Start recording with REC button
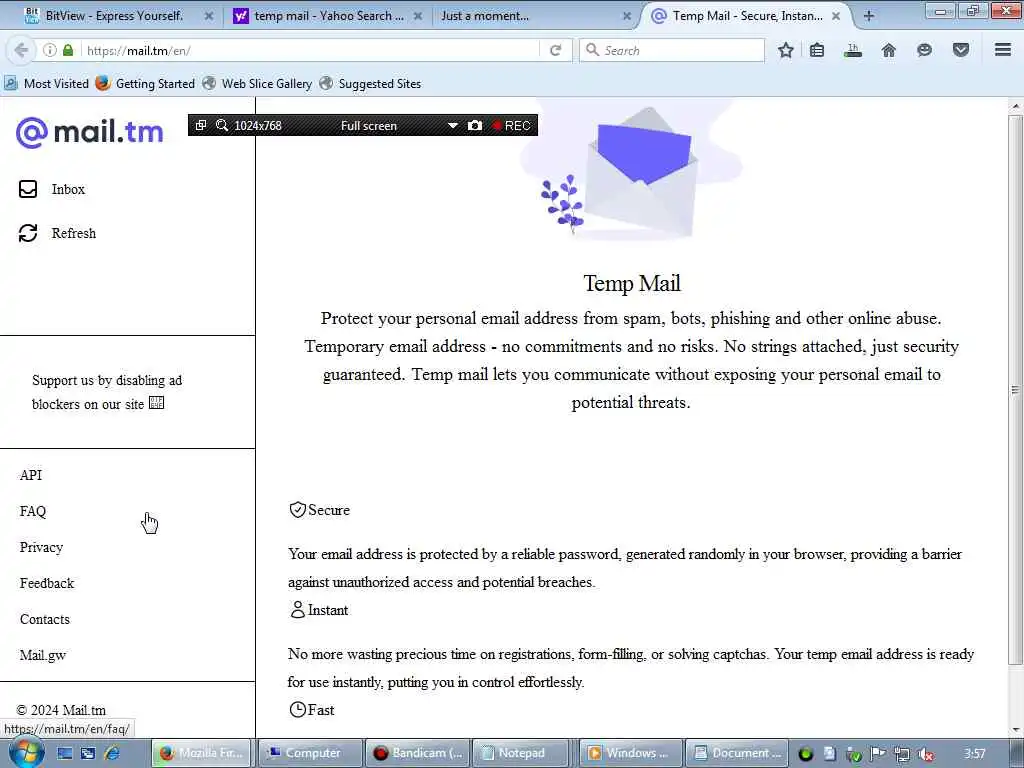This screenshot has width=1024, height=768. (511, 125)
